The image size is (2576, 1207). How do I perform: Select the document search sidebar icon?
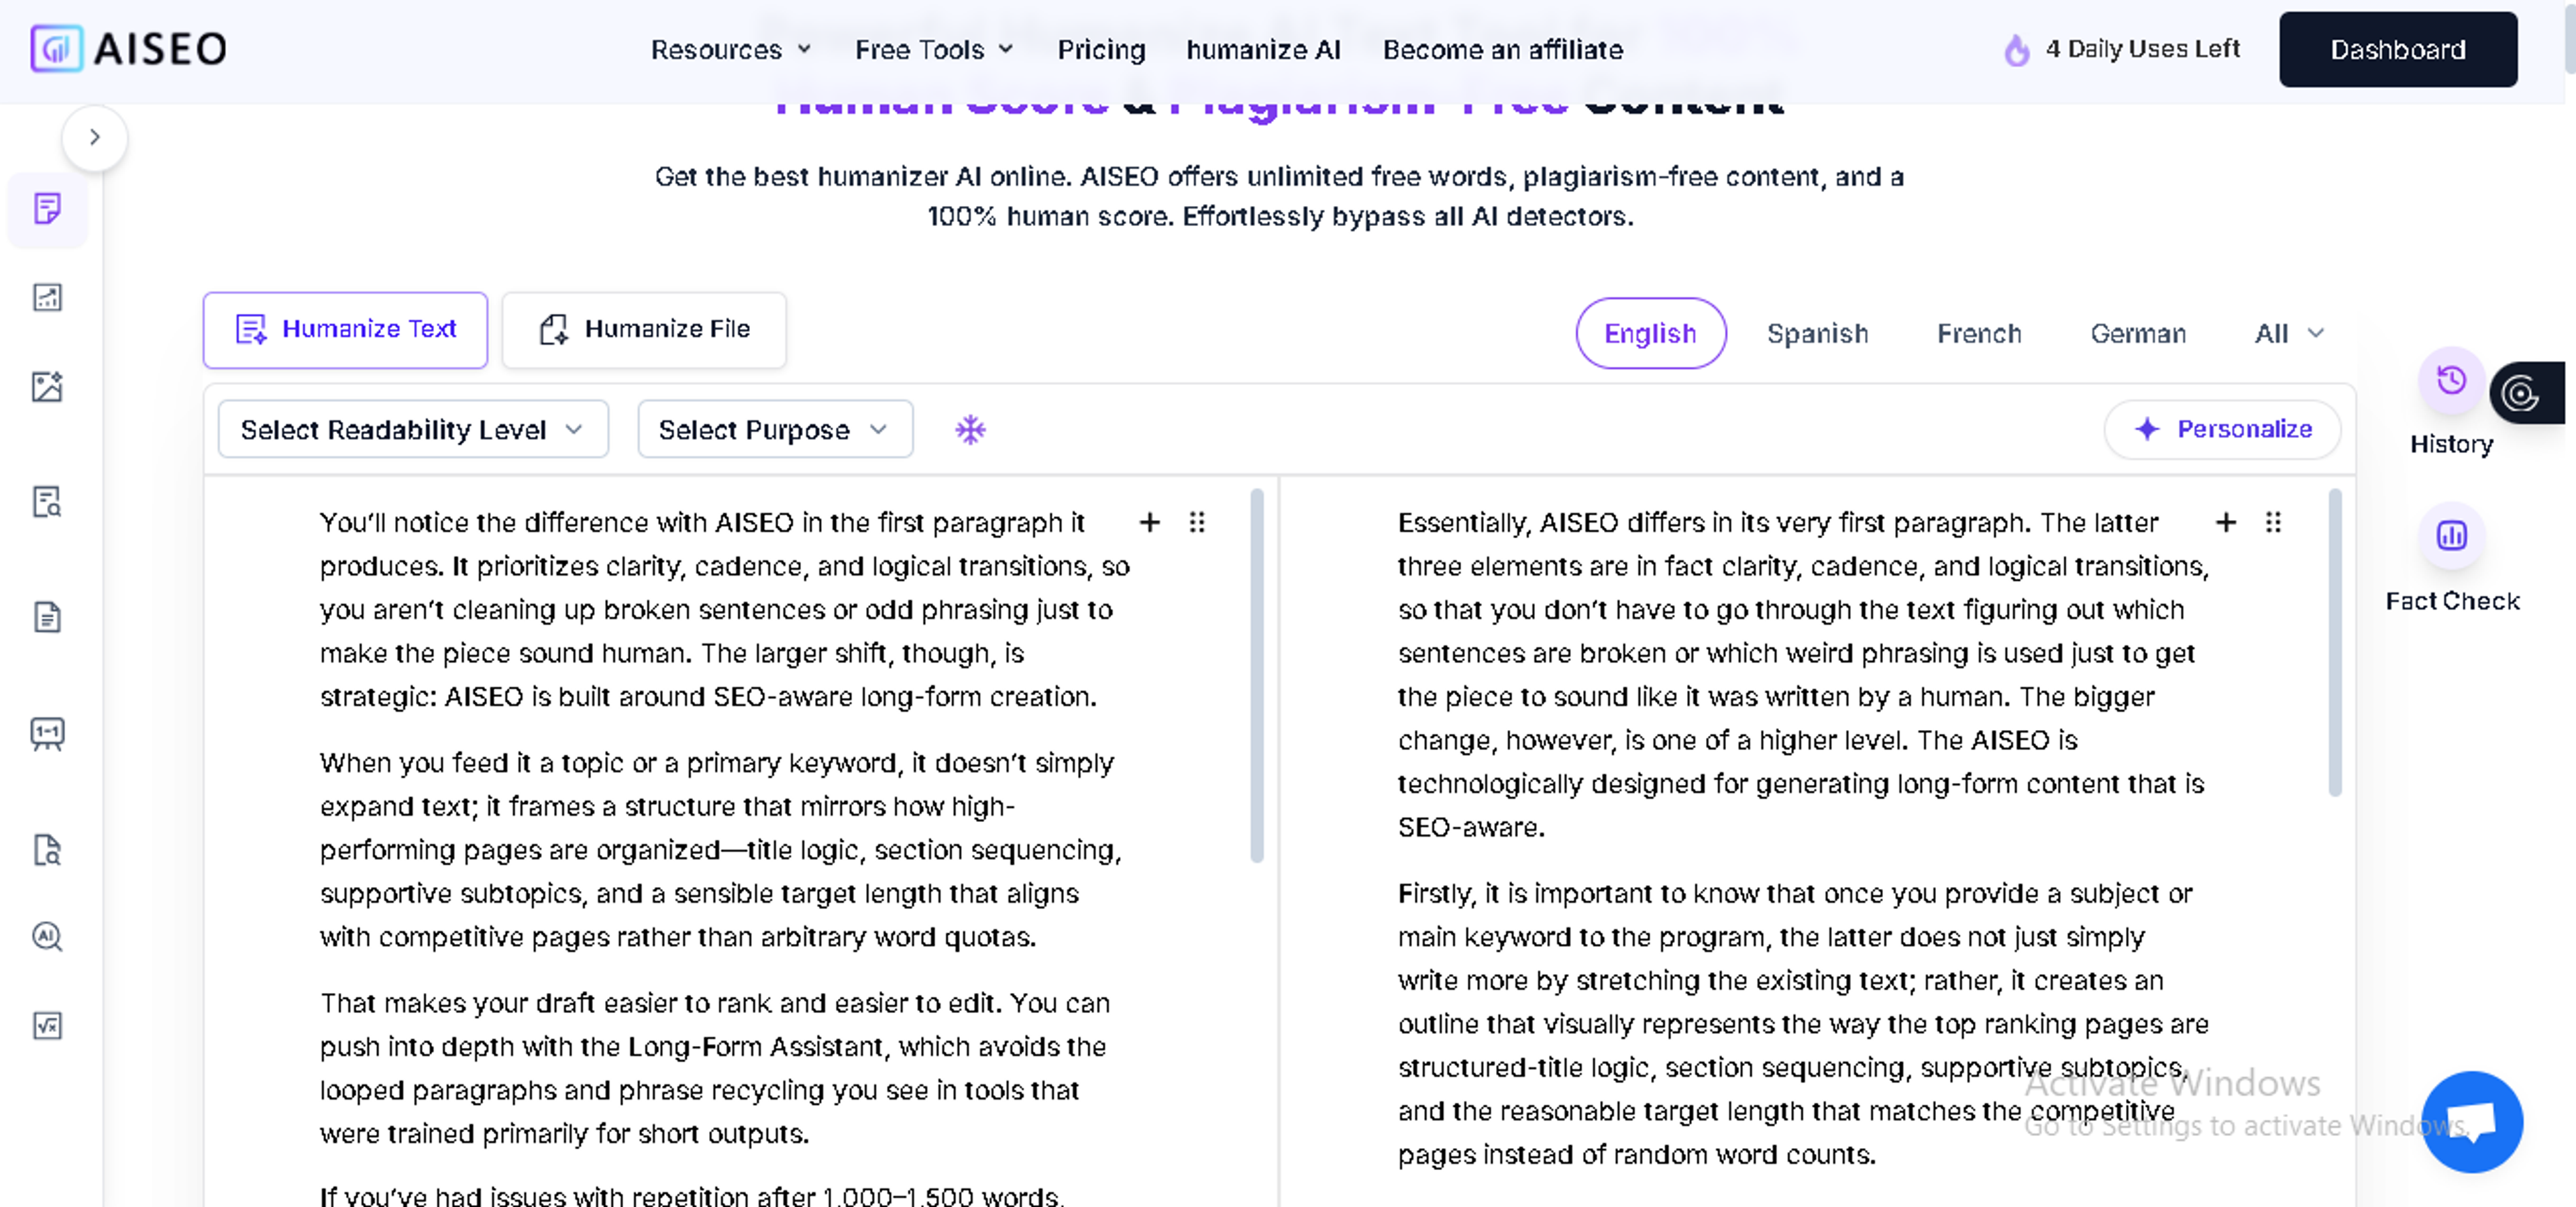point(47,501)
